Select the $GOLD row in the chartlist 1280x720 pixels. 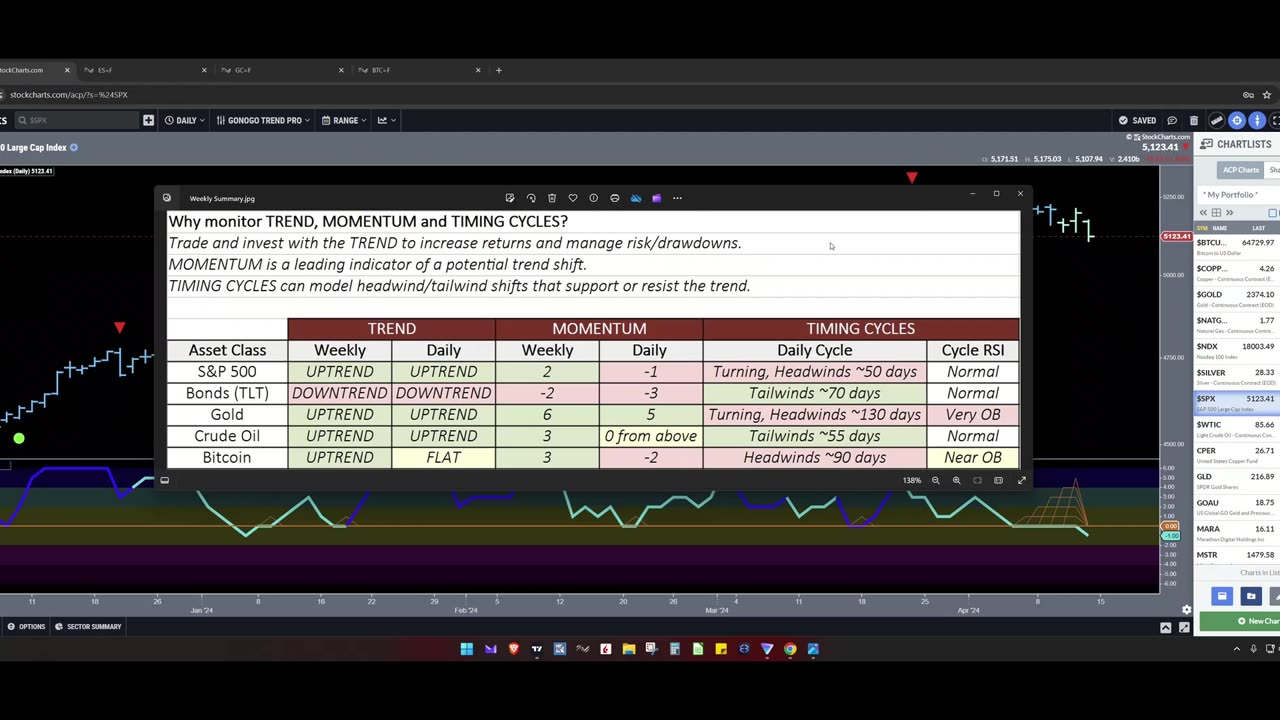point(1237,298)
